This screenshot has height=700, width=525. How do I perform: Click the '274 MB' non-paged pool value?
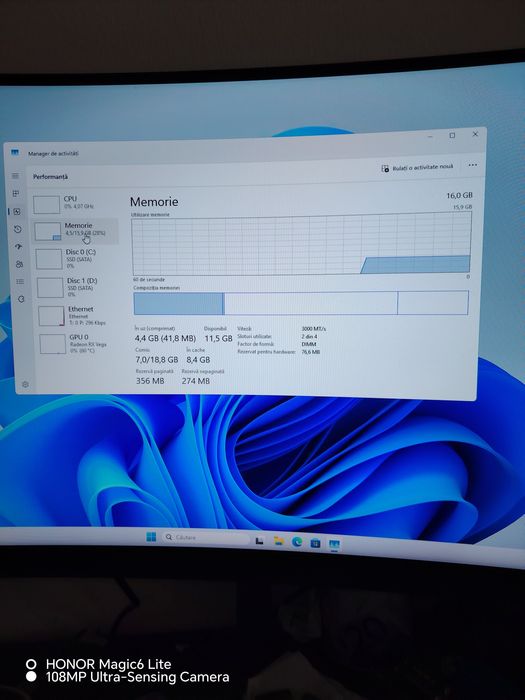pyautogui.click(x=196, y=381)
